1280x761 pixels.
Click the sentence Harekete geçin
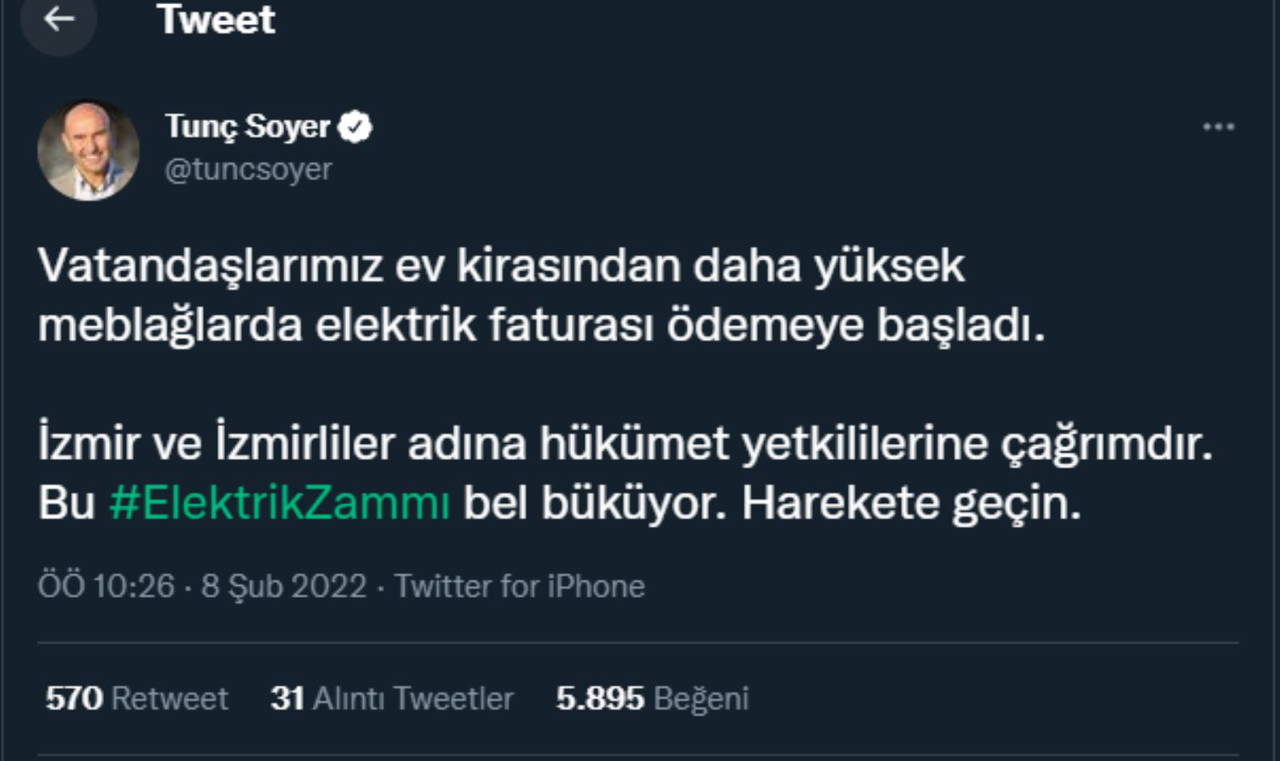point(911,504)
